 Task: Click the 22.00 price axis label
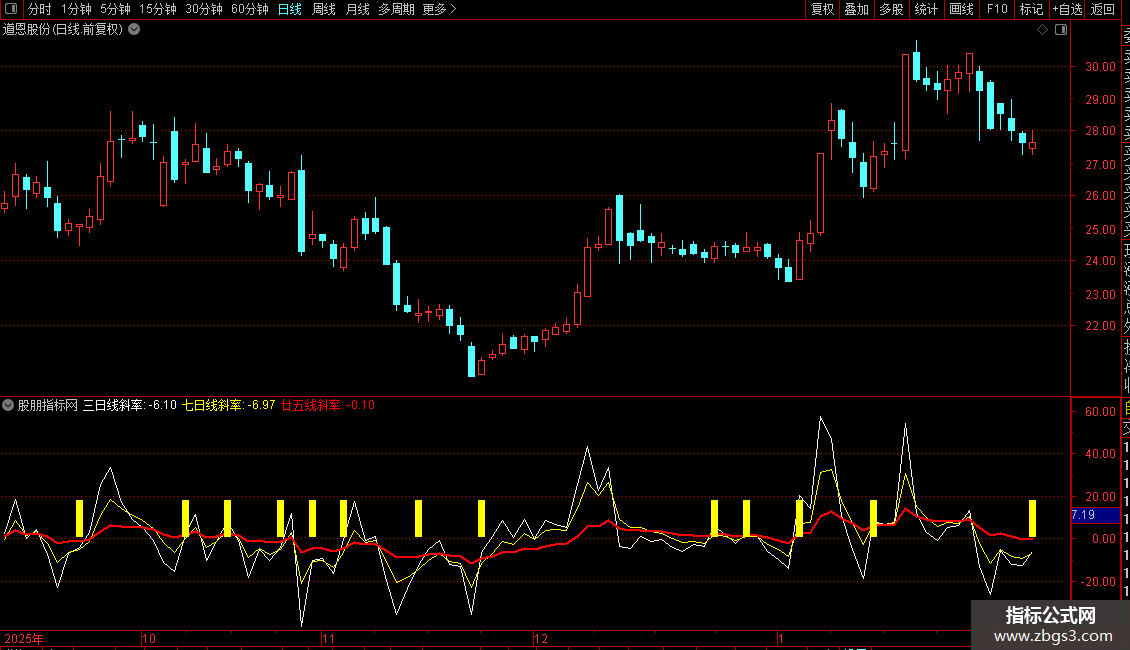(1100, 326)
